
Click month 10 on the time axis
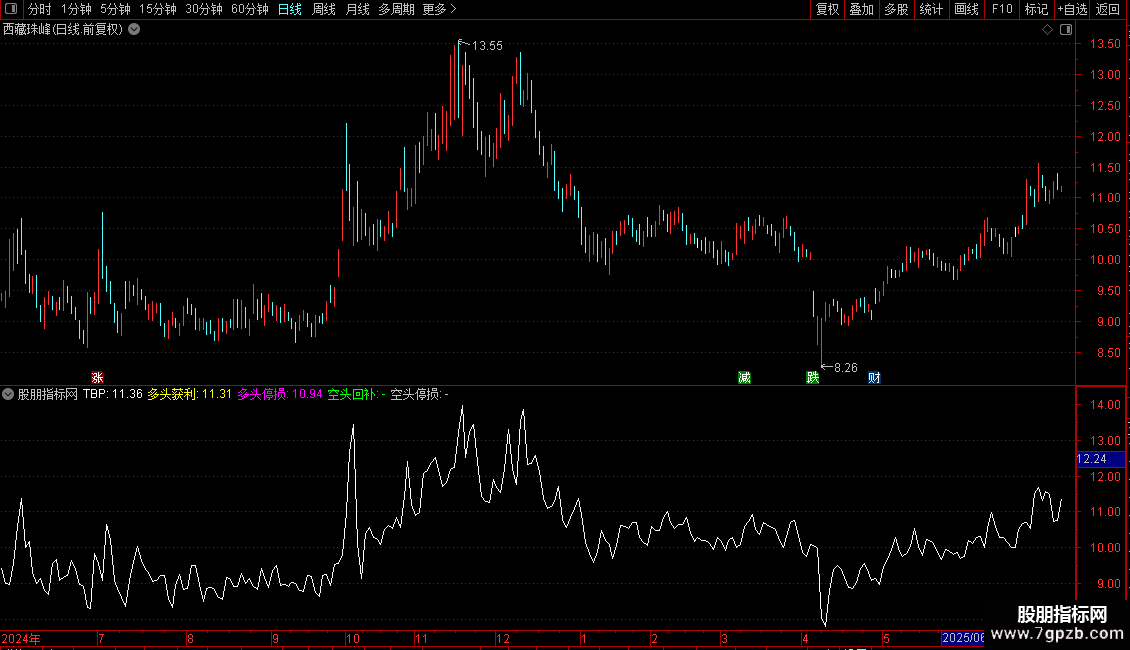click(x=352, y=638)
